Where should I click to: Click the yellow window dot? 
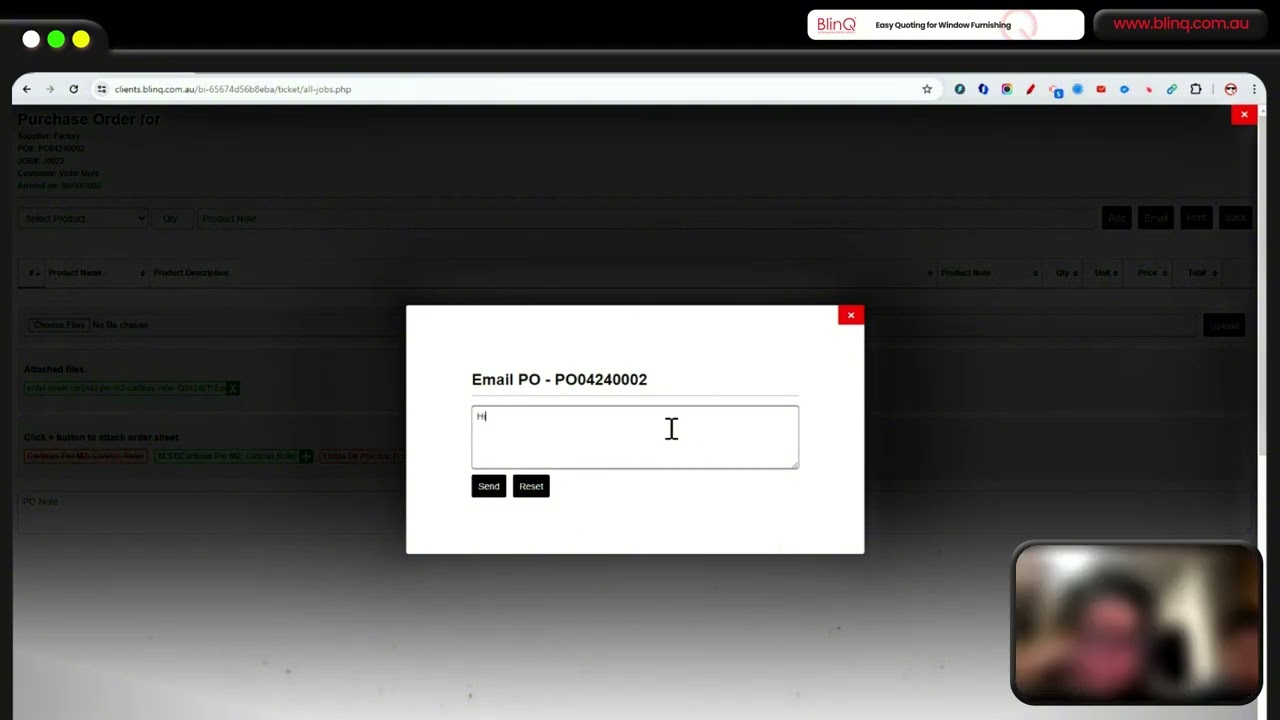pyautogui.click(x=81, y=39)
